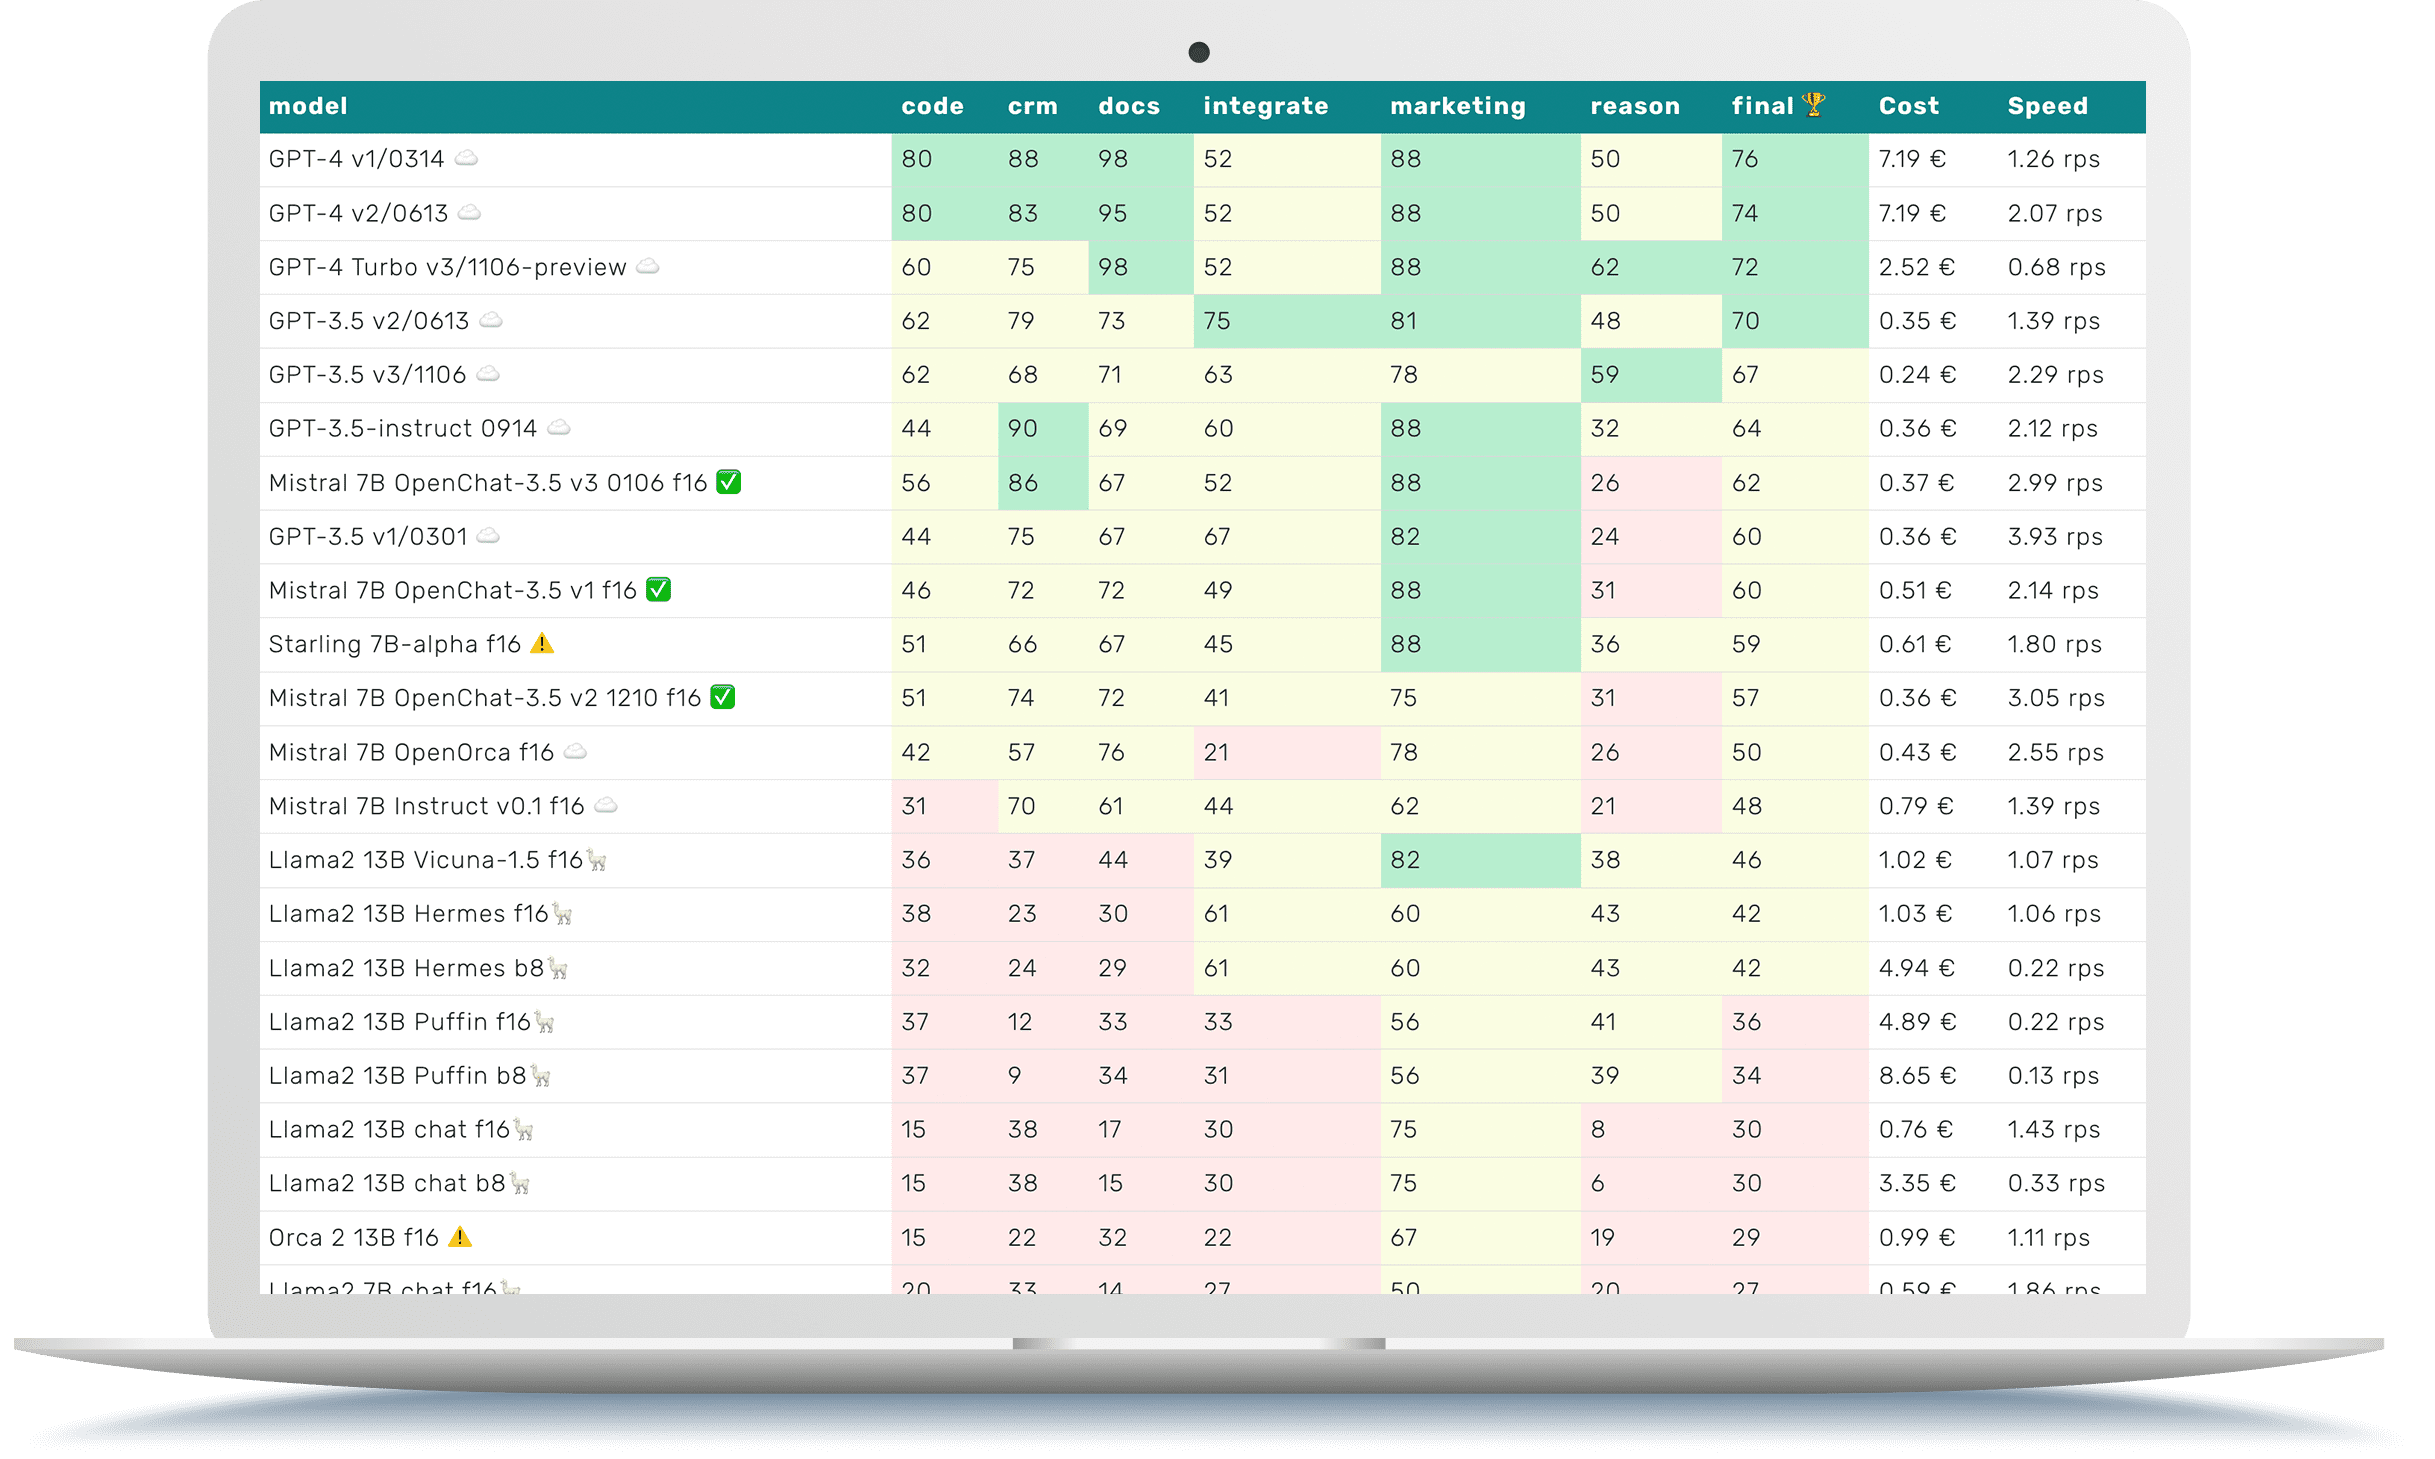Select the Llama2 13B Hermes f16 model name
2435x1459 pixels.
point(408,914)
